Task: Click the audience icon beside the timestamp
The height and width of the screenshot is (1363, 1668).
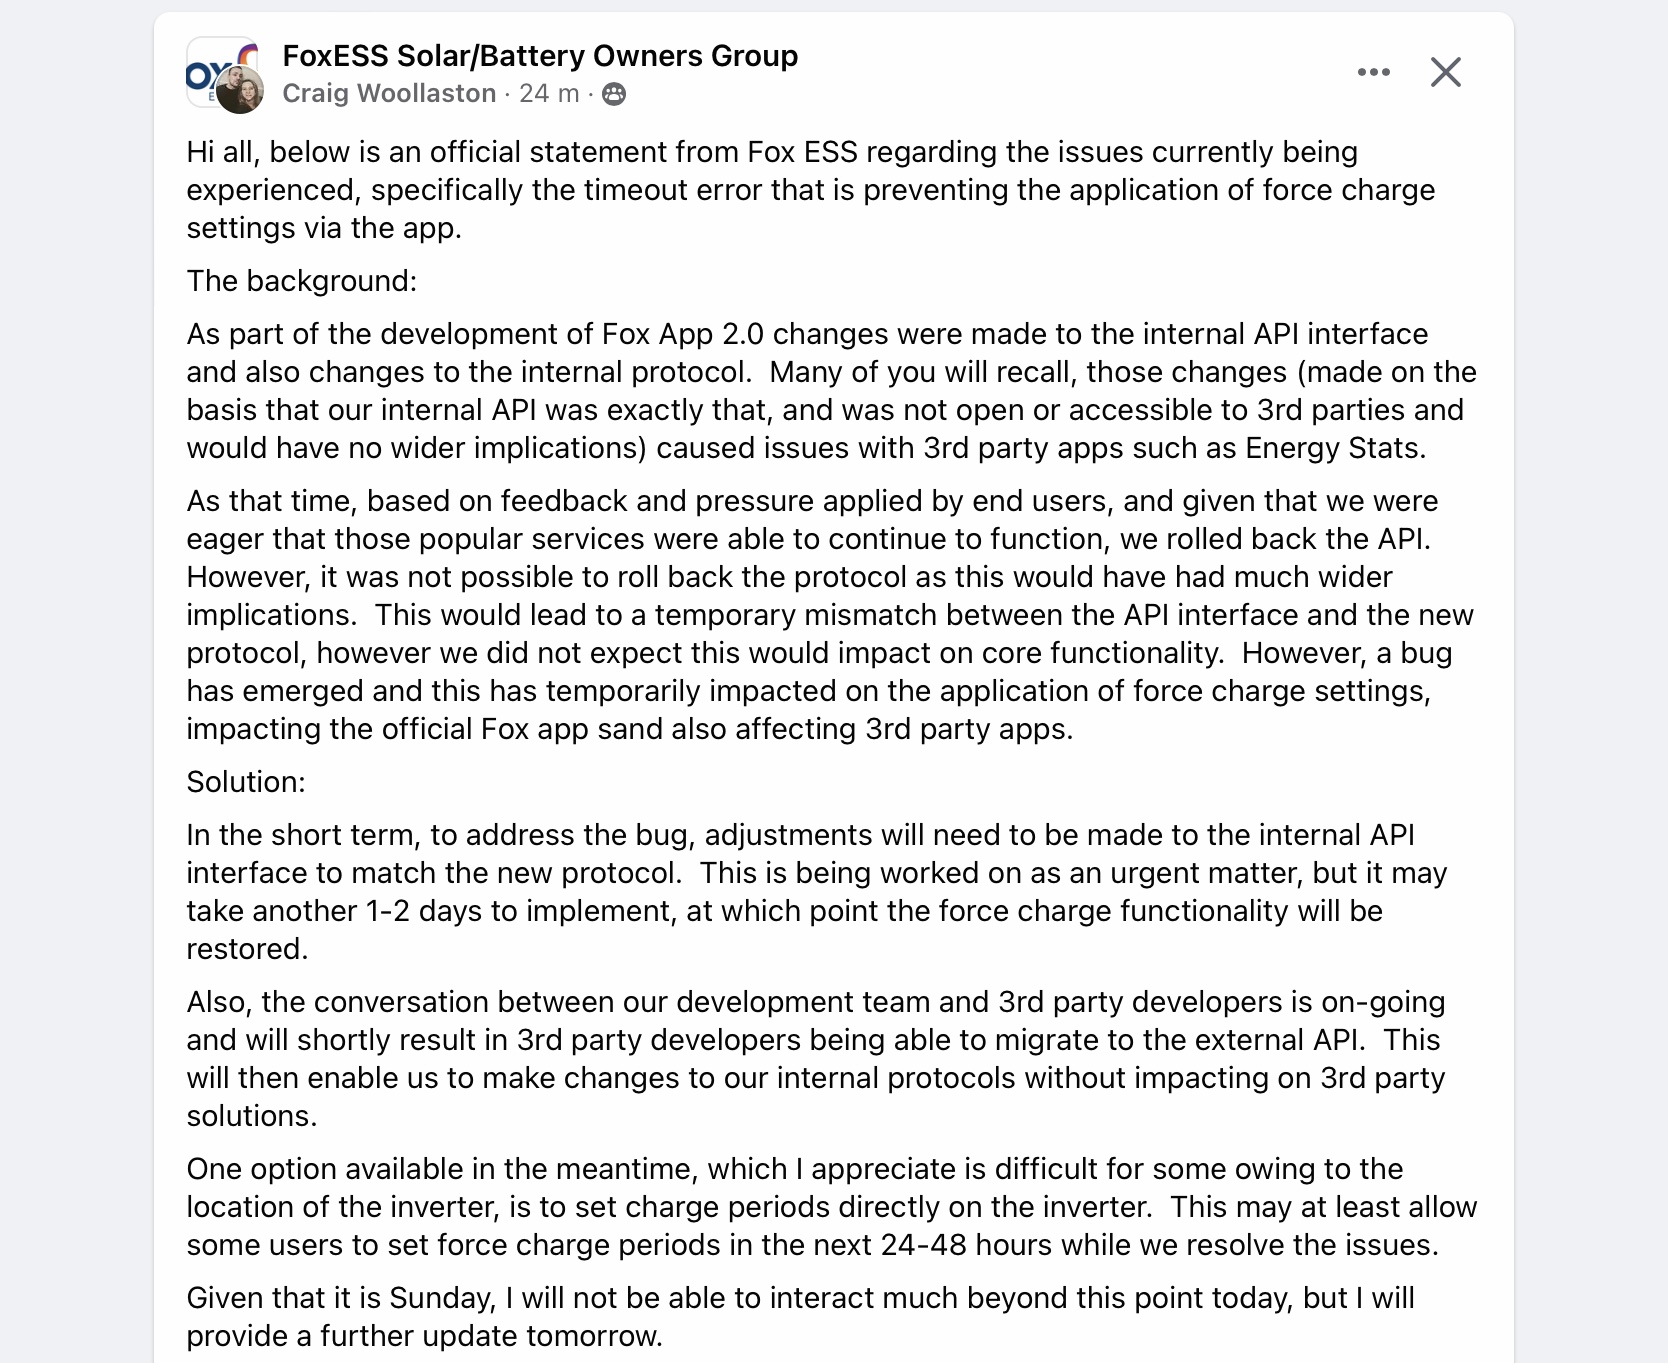Action: pyautogui.click(x=614, y=94)
